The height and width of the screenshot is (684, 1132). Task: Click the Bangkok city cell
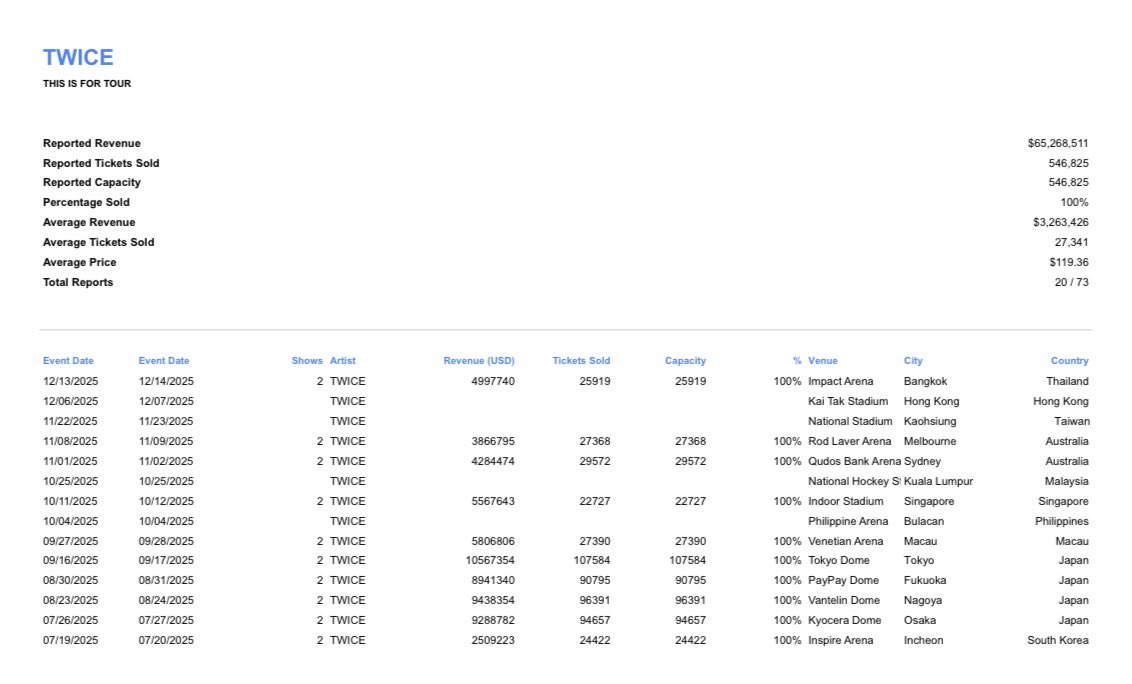pyautogui.click(x=926, y=381)
